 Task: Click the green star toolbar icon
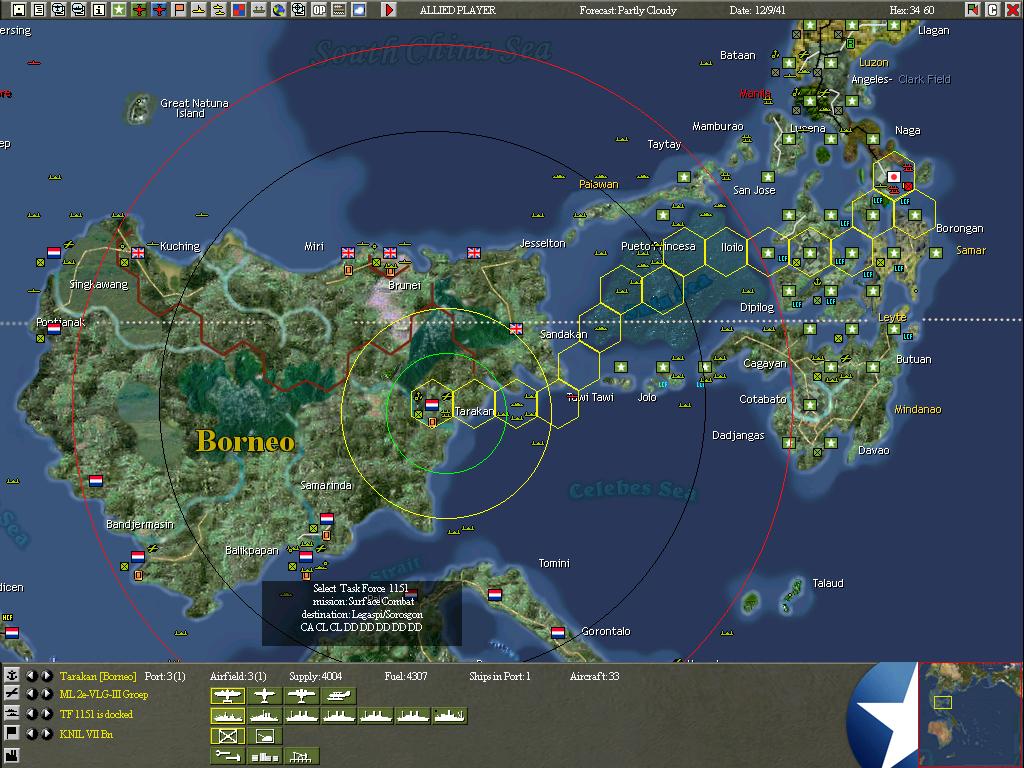pos(119,9)
